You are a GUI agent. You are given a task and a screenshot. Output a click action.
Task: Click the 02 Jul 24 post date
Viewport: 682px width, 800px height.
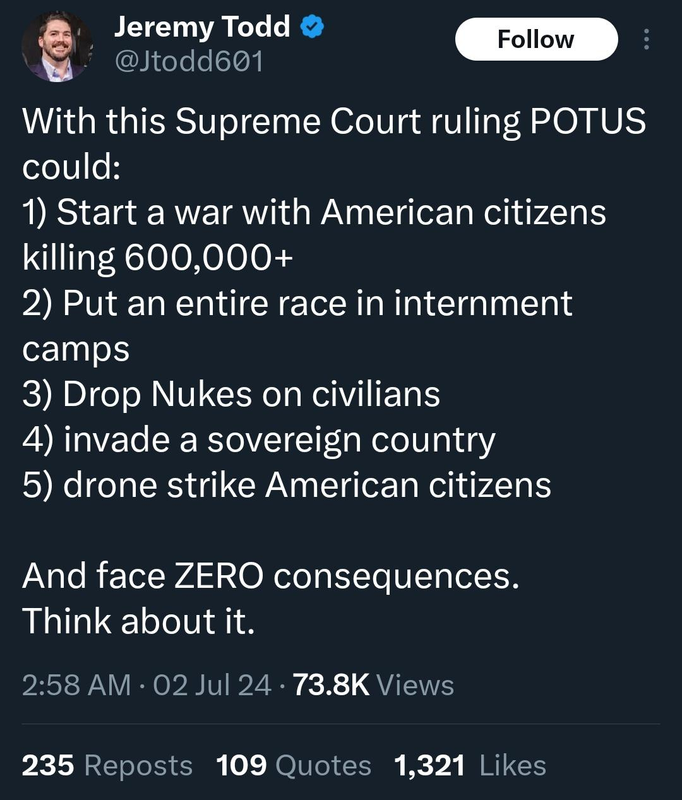pos(212,685)
